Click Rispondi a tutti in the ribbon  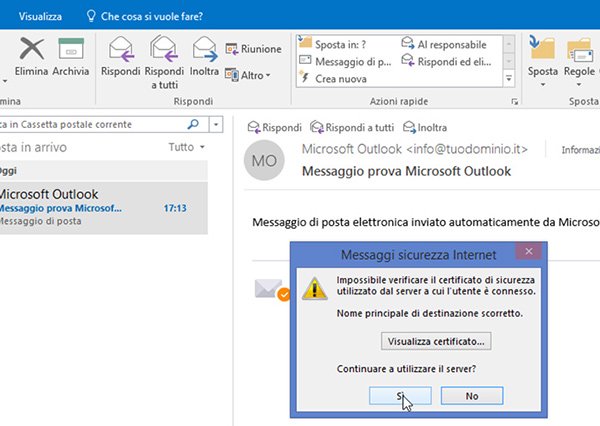click(164, 62)
